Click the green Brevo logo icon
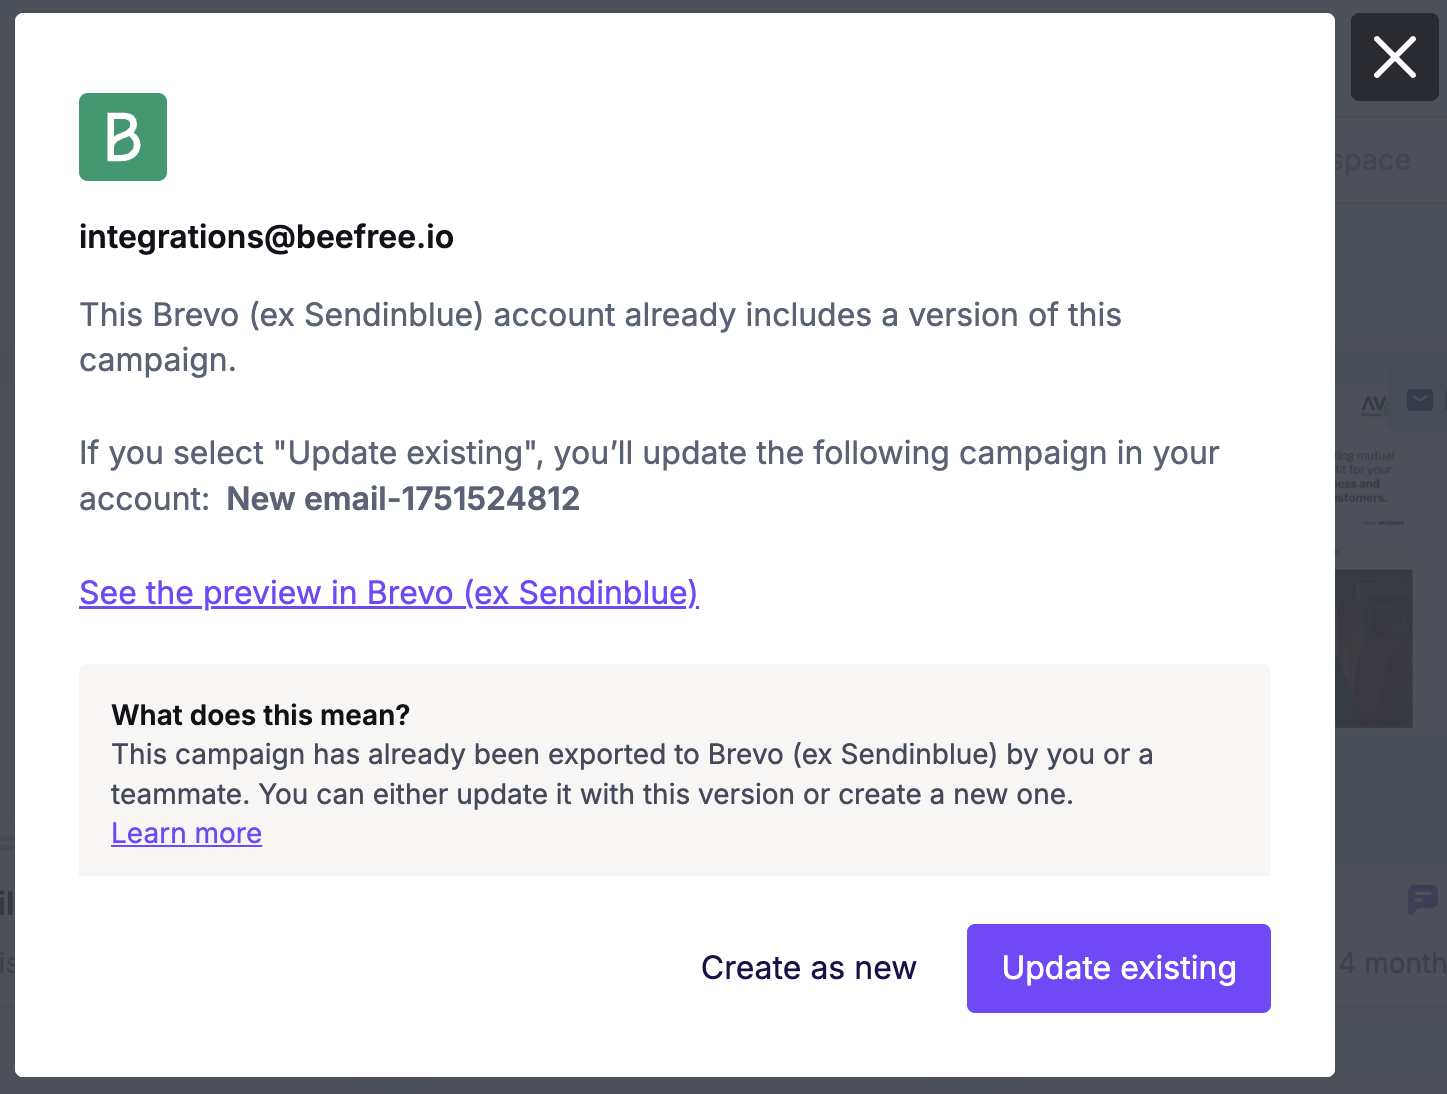Image resolution: width=1447 pixels, height=1094 pixels. click(123, 137)
